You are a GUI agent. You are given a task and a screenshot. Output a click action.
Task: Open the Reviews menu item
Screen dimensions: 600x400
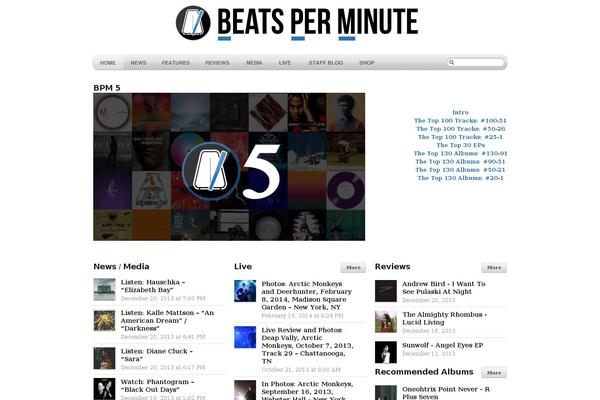point(217,63)
